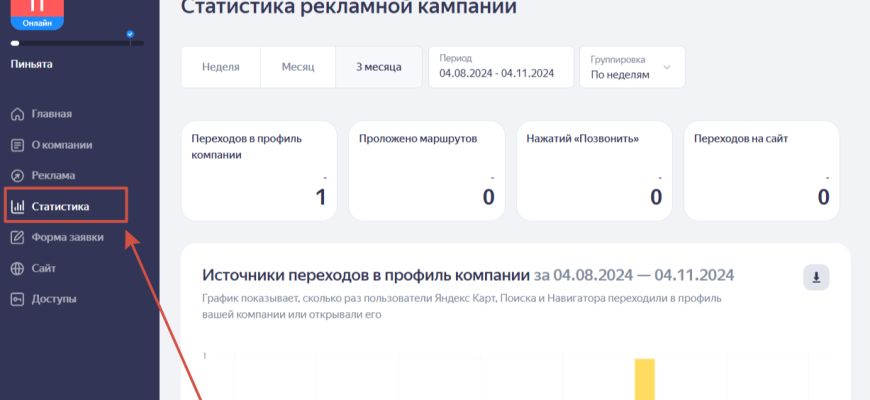Download the chart using the download icon

(x=816, y=277)
